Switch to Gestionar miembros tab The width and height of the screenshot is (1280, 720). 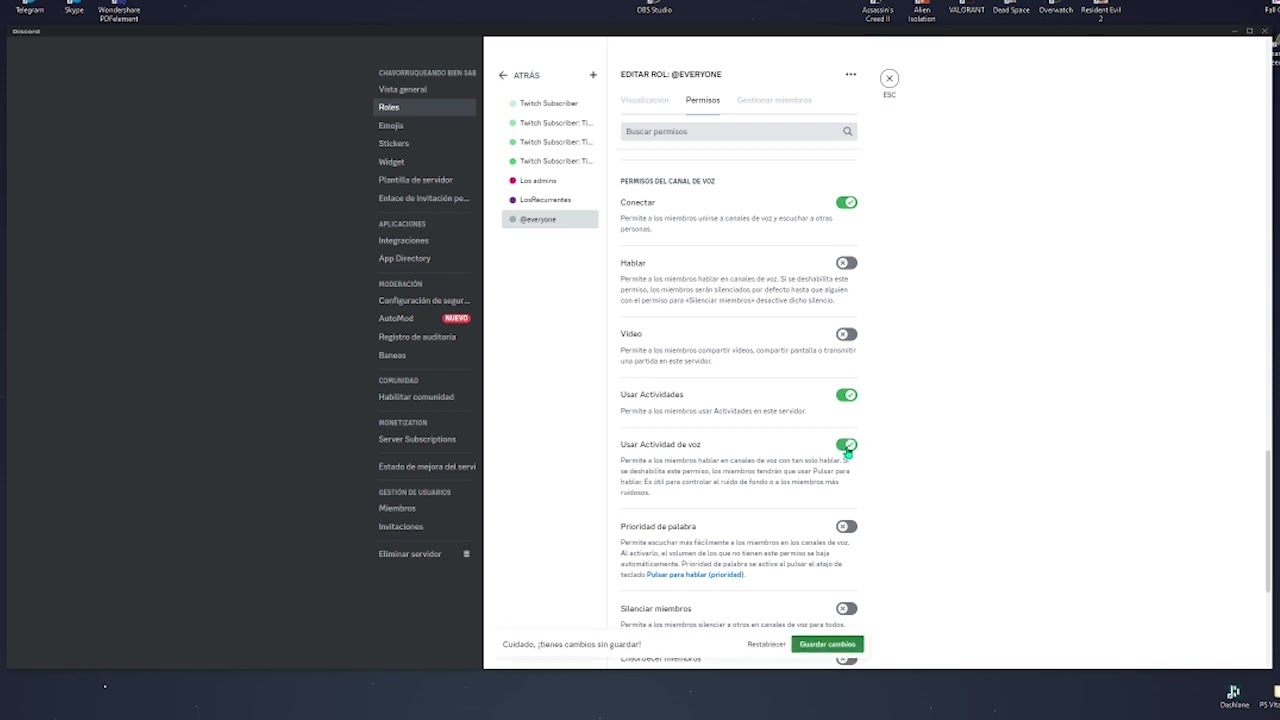(774, 100)
